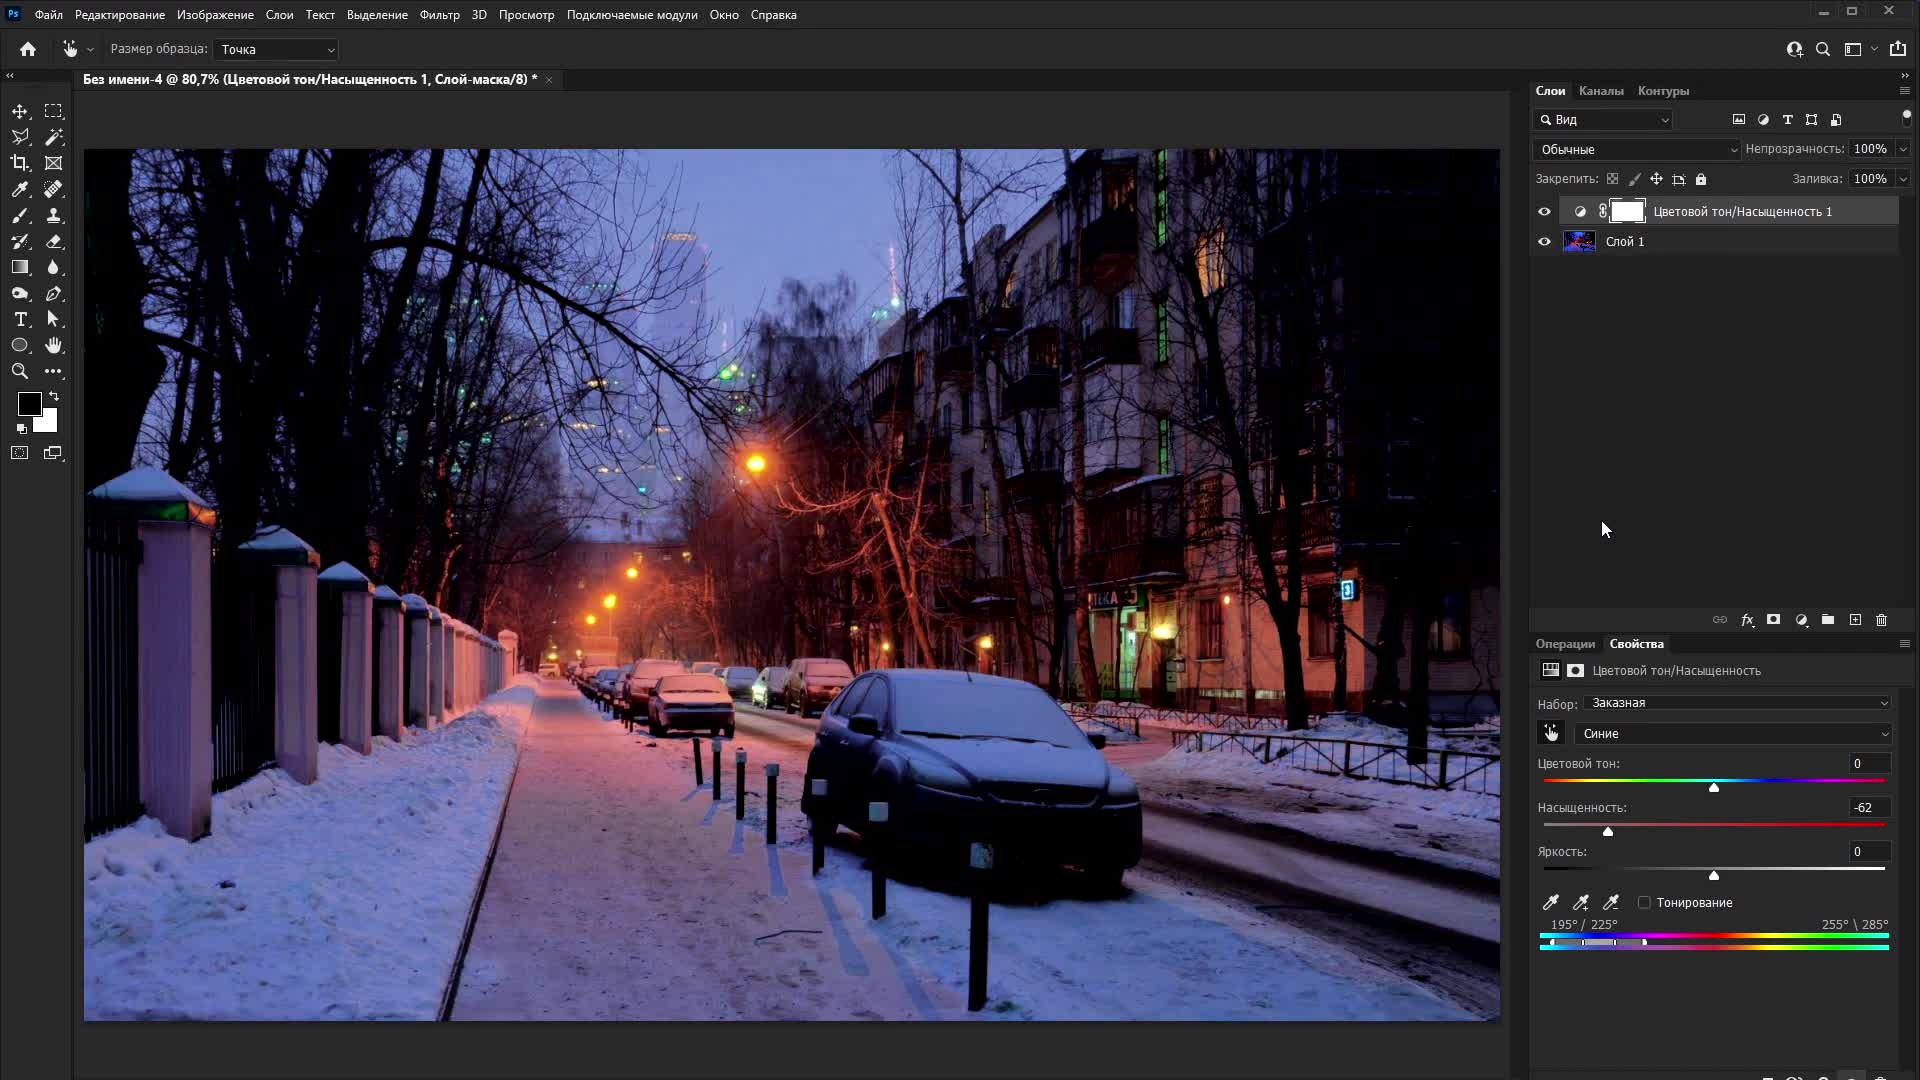
Task: Open the Набор preset dropdown
Action: point(1738,703)
